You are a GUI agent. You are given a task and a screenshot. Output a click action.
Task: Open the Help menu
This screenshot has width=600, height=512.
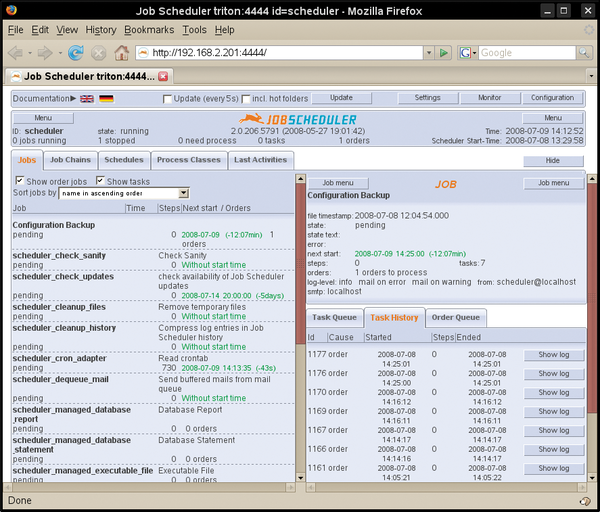point(224,30)
